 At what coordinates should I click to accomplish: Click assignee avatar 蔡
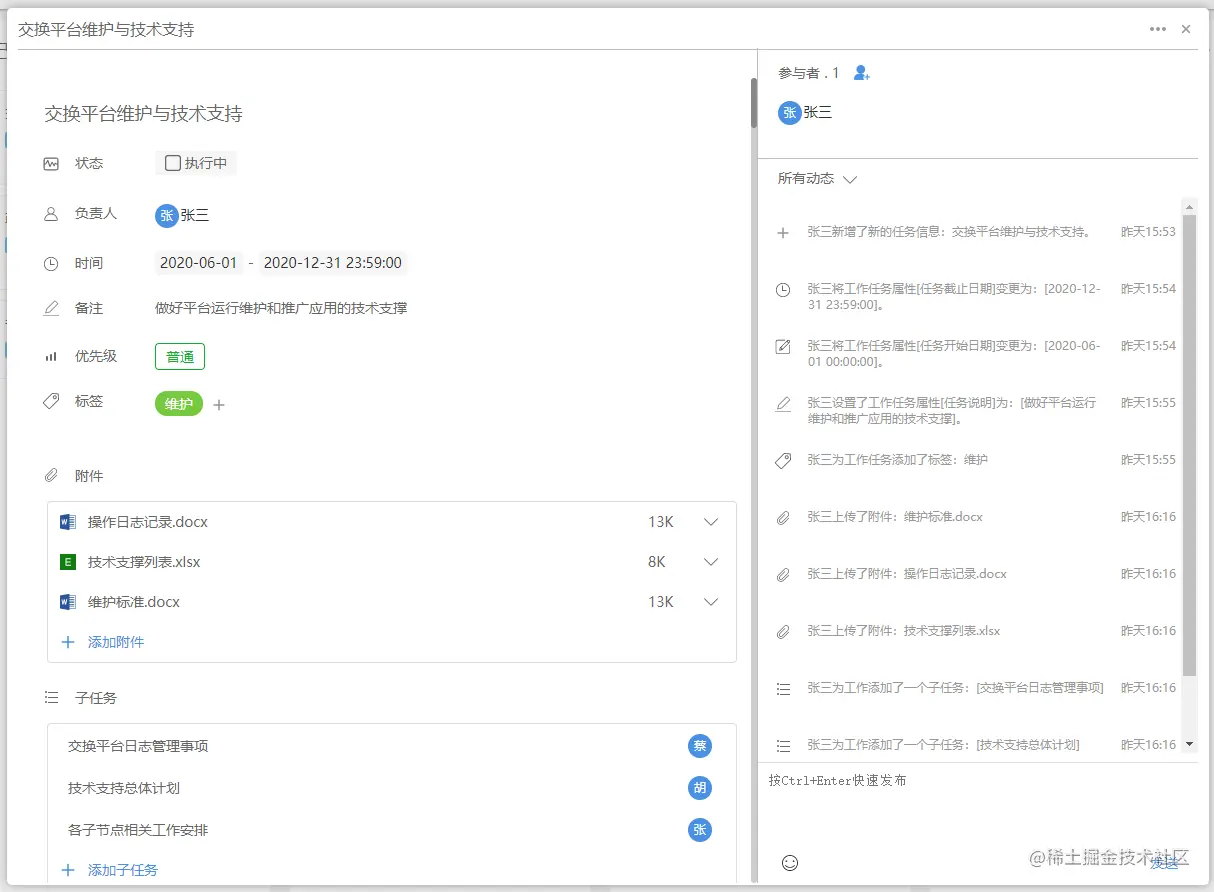[700, 746]
